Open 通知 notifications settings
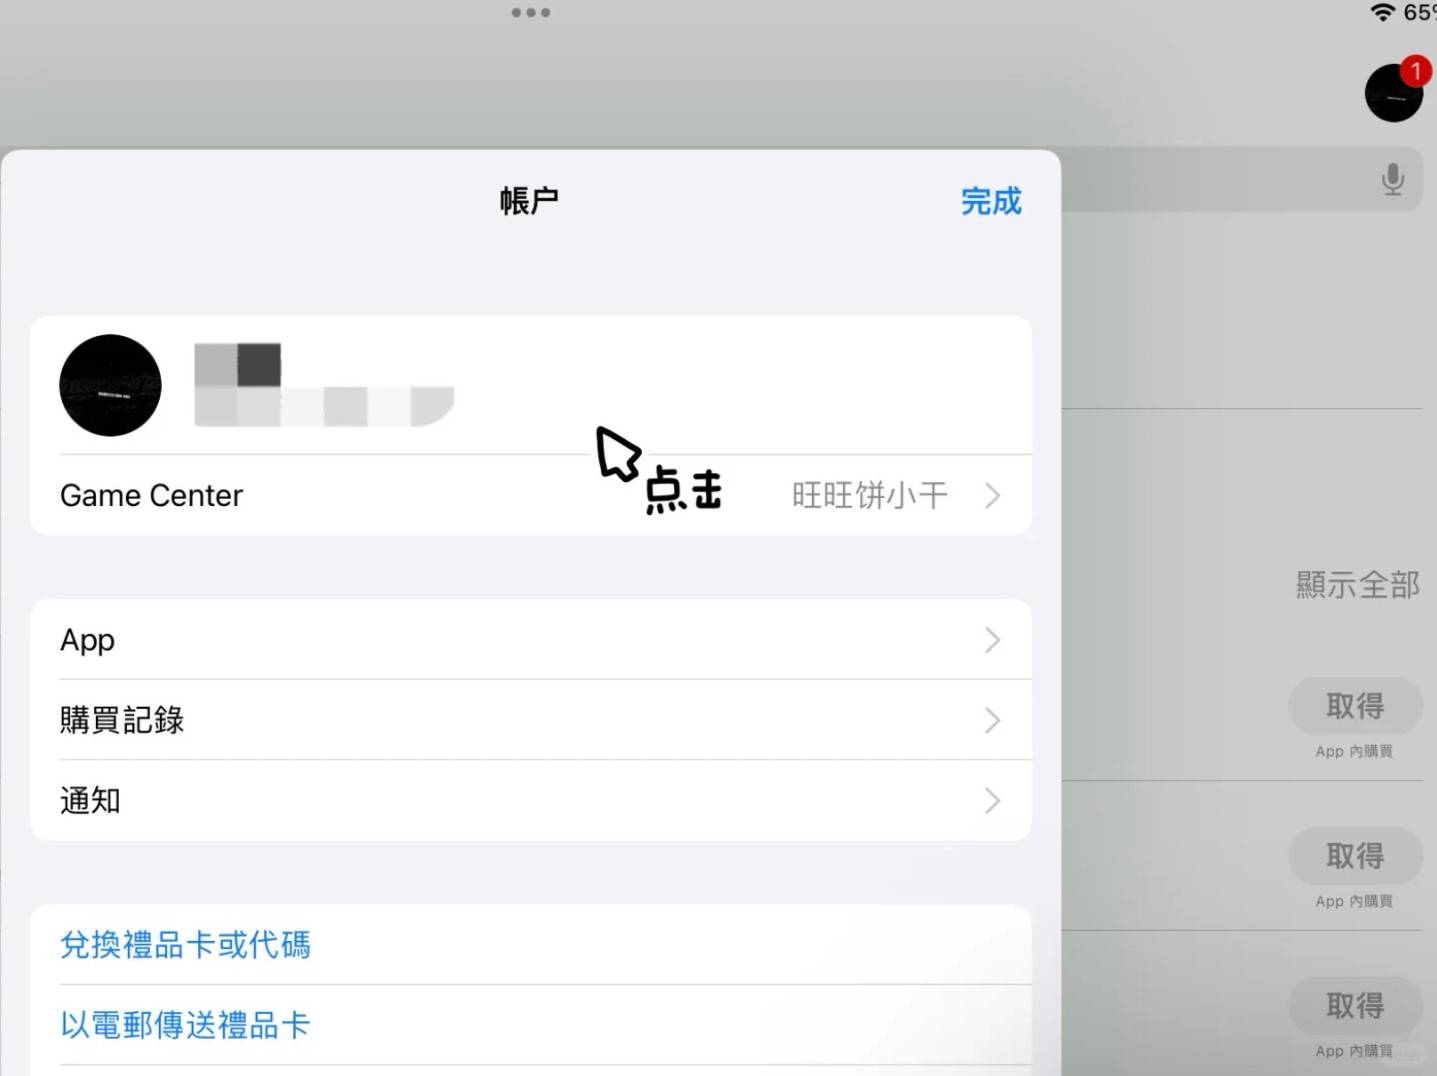Viewport: 1437px width, 1076px height. coord(531,800)
